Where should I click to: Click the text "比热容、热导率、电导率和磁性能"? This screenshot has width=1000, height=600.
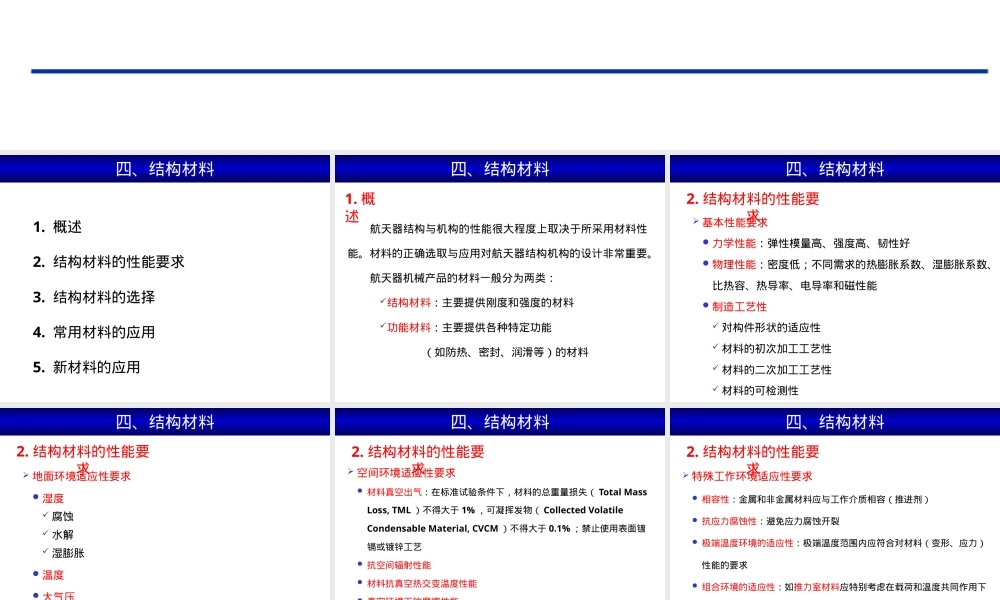[x=795, y=286]
